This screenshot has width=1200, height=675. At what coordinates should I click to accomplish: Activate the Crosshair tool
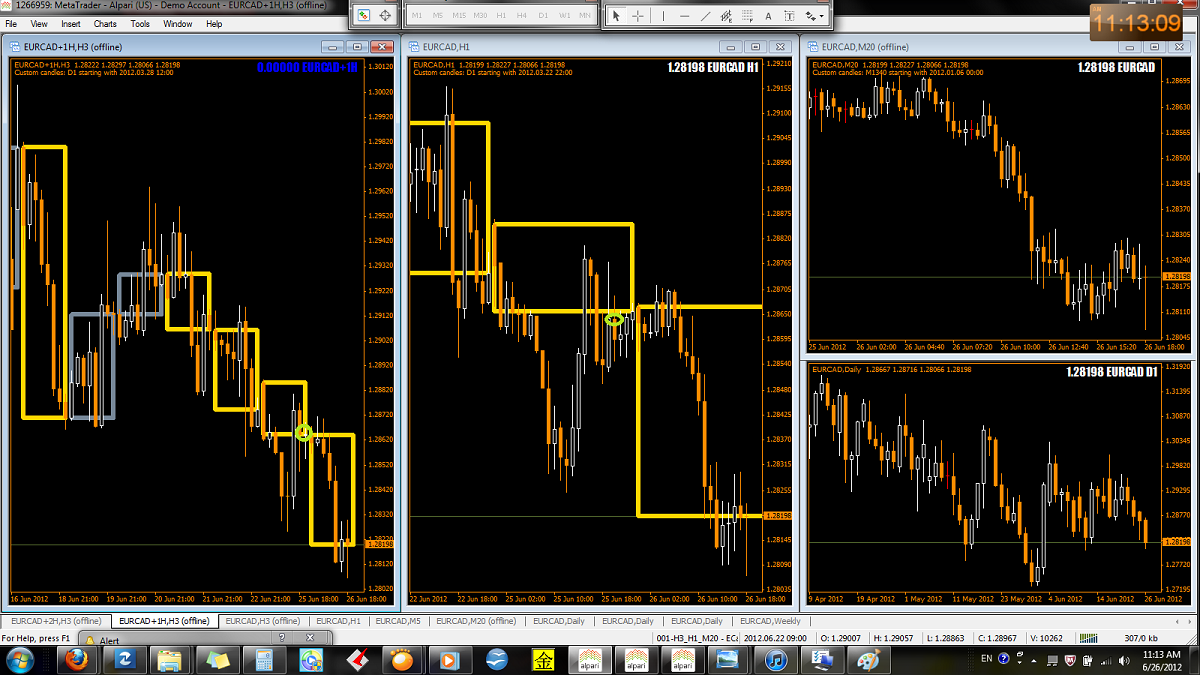tap(638, 16)
